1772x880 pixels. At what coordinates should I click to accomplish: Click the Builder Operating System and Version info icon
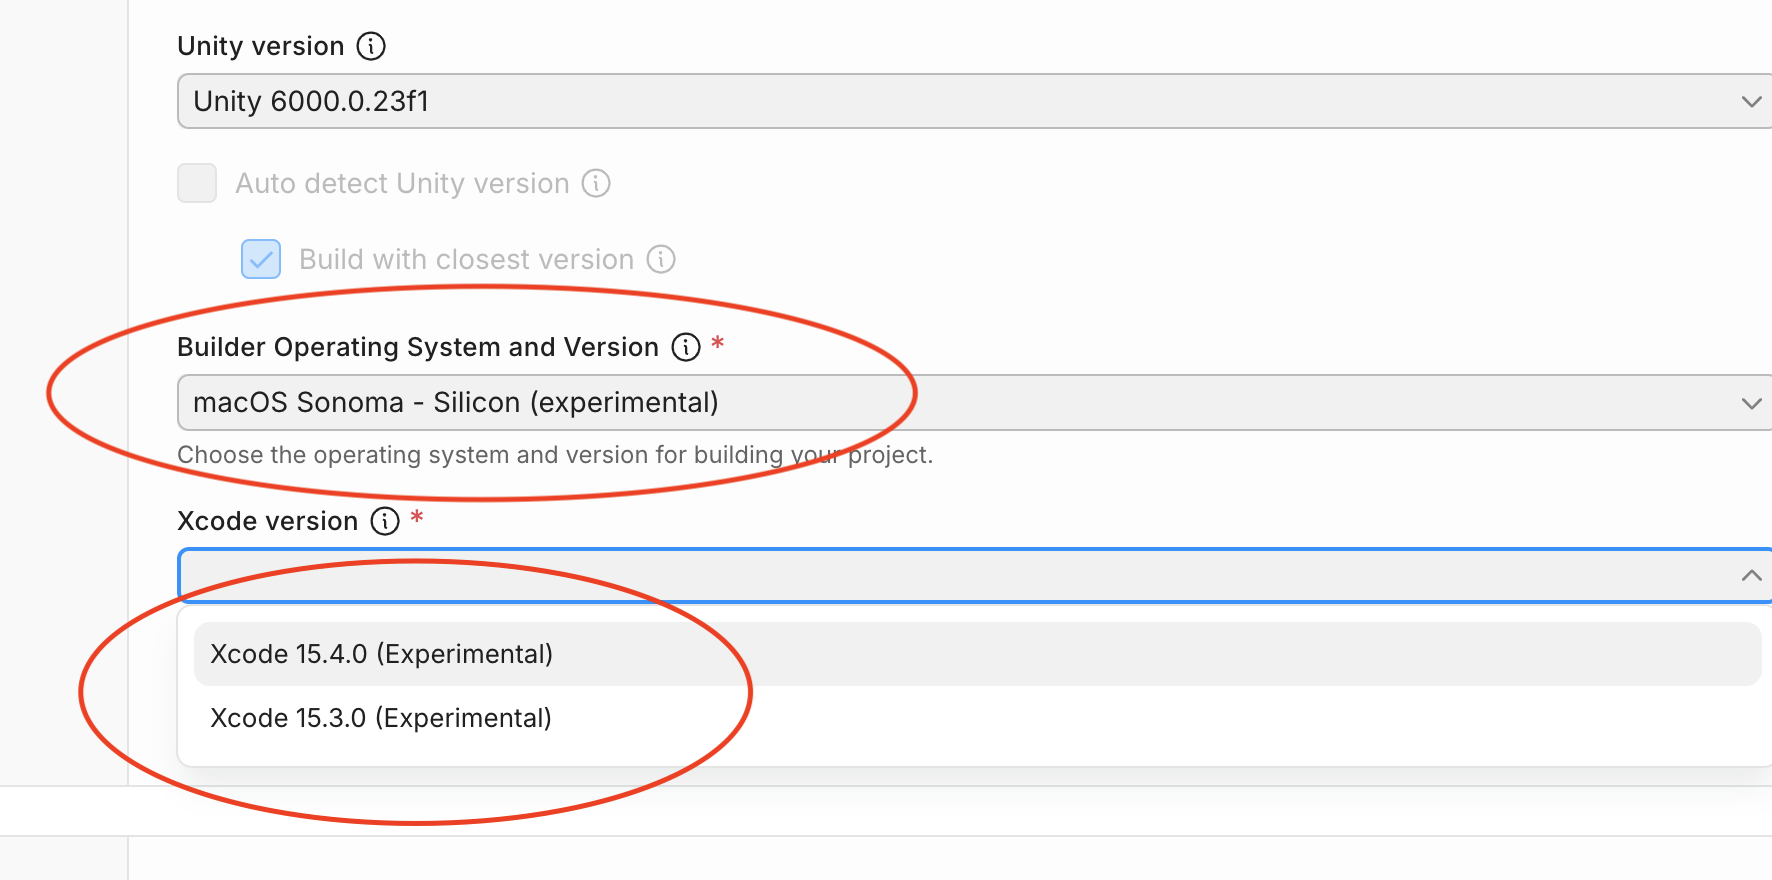(x=684, y=347)
